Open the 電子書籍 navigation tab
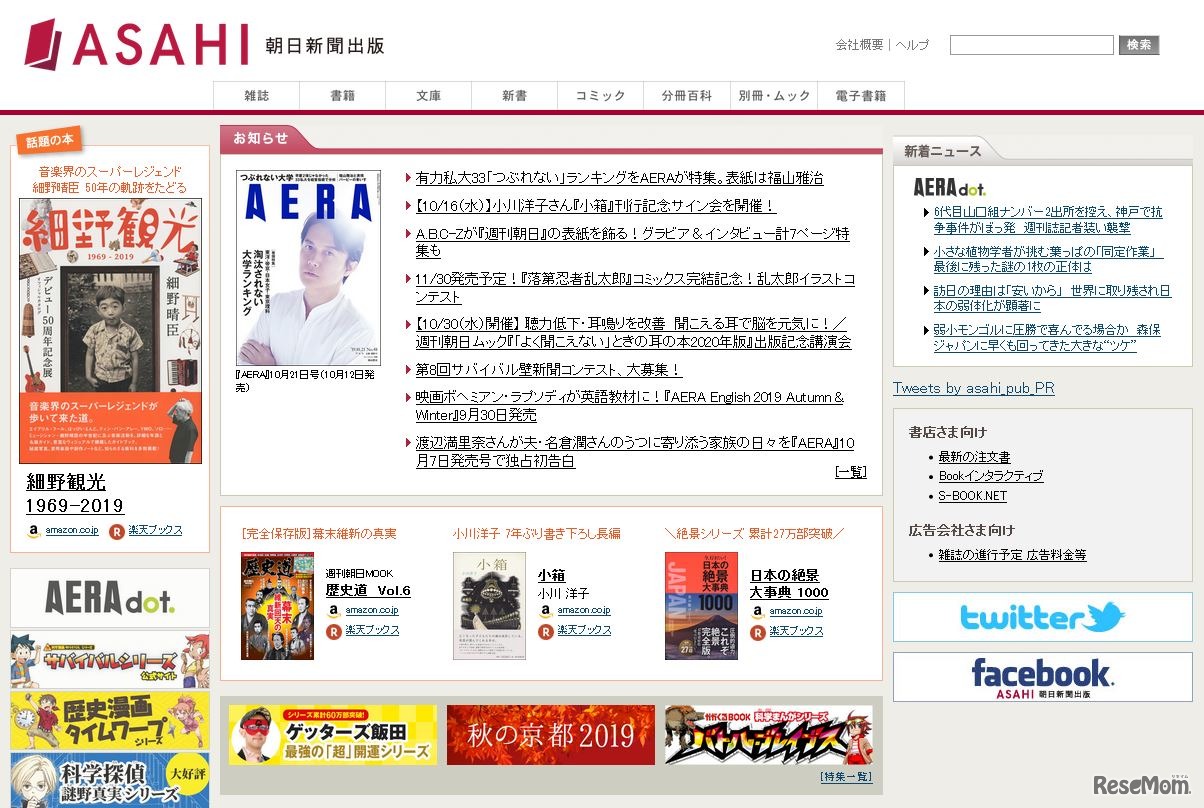 [x=861, y=96]
